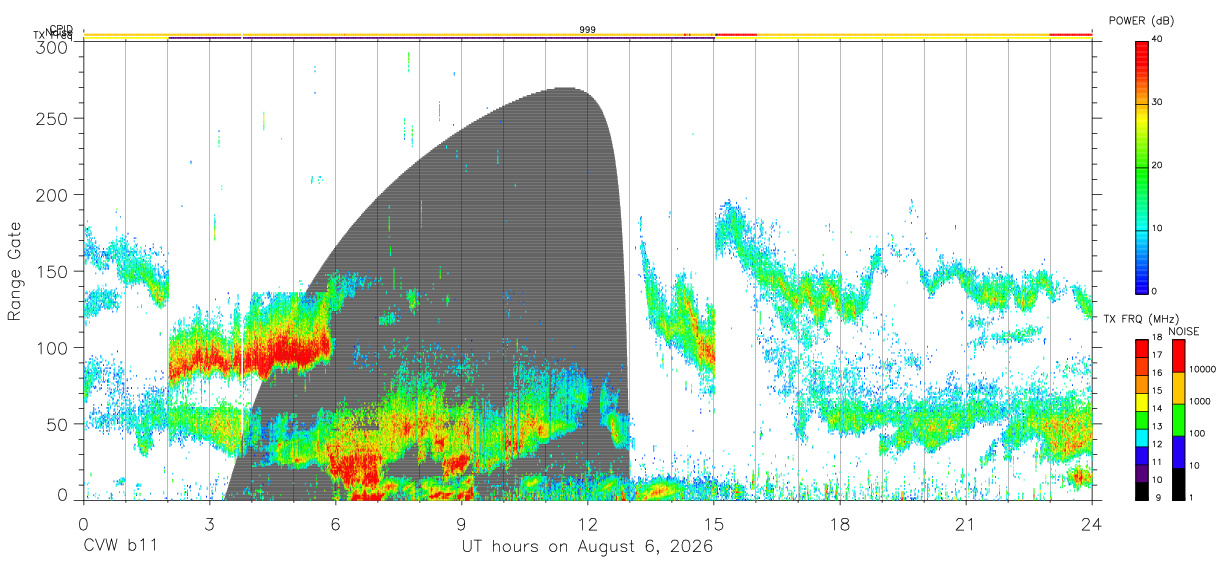This screenshot has width=1228, height=567.
Task: Click the x-axis tick label "9"
Action: (461, 524)
